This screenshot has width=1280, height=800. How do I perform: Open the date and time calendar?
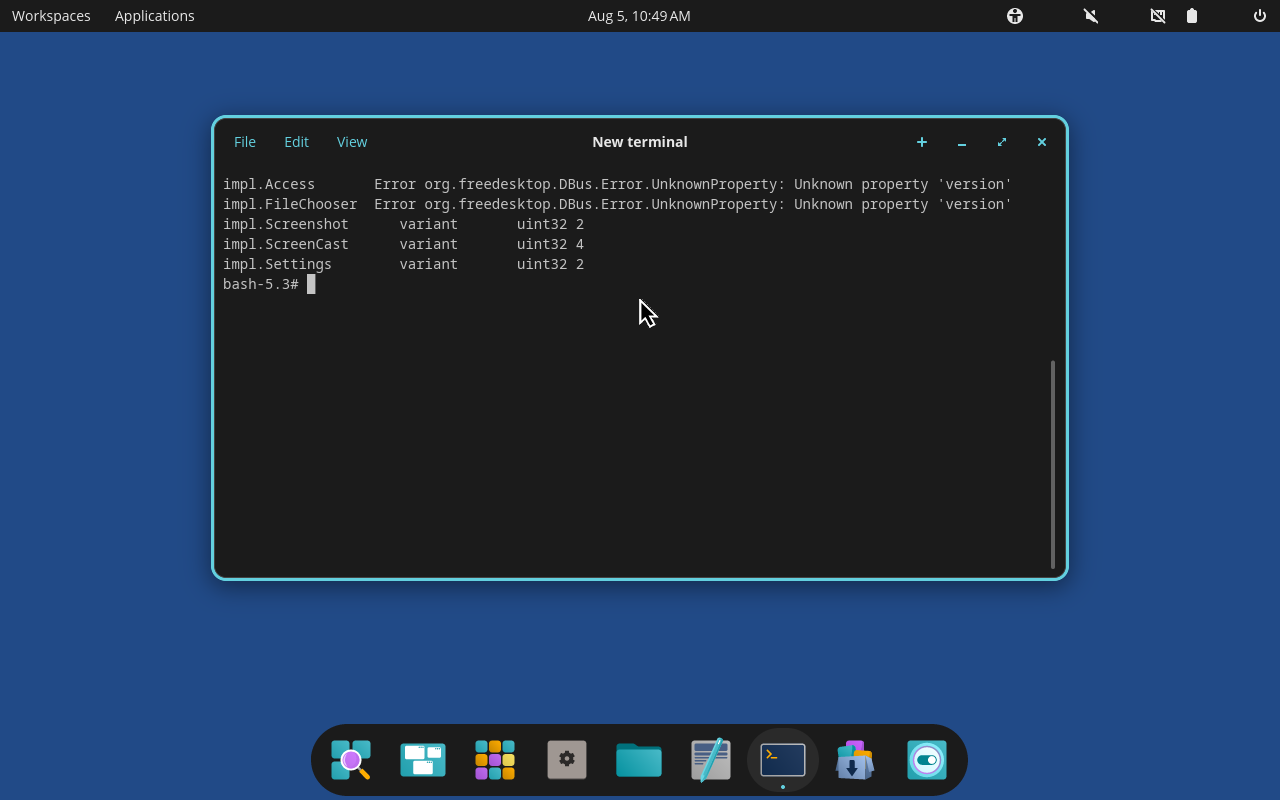(639, 16)
